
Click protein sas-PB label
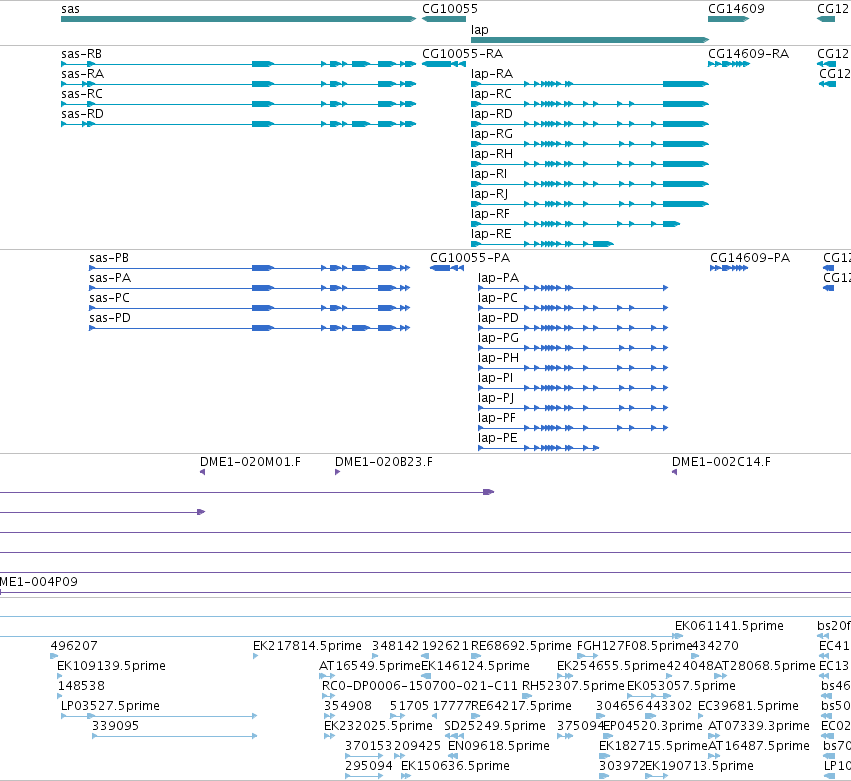(109, 258)
